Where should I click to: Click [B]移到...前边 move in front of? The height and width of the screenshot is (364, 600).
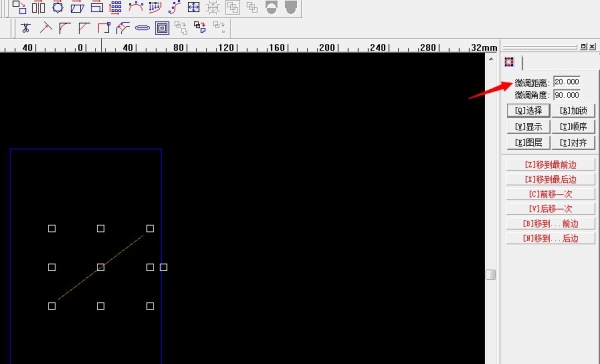(x=550, y=224)
